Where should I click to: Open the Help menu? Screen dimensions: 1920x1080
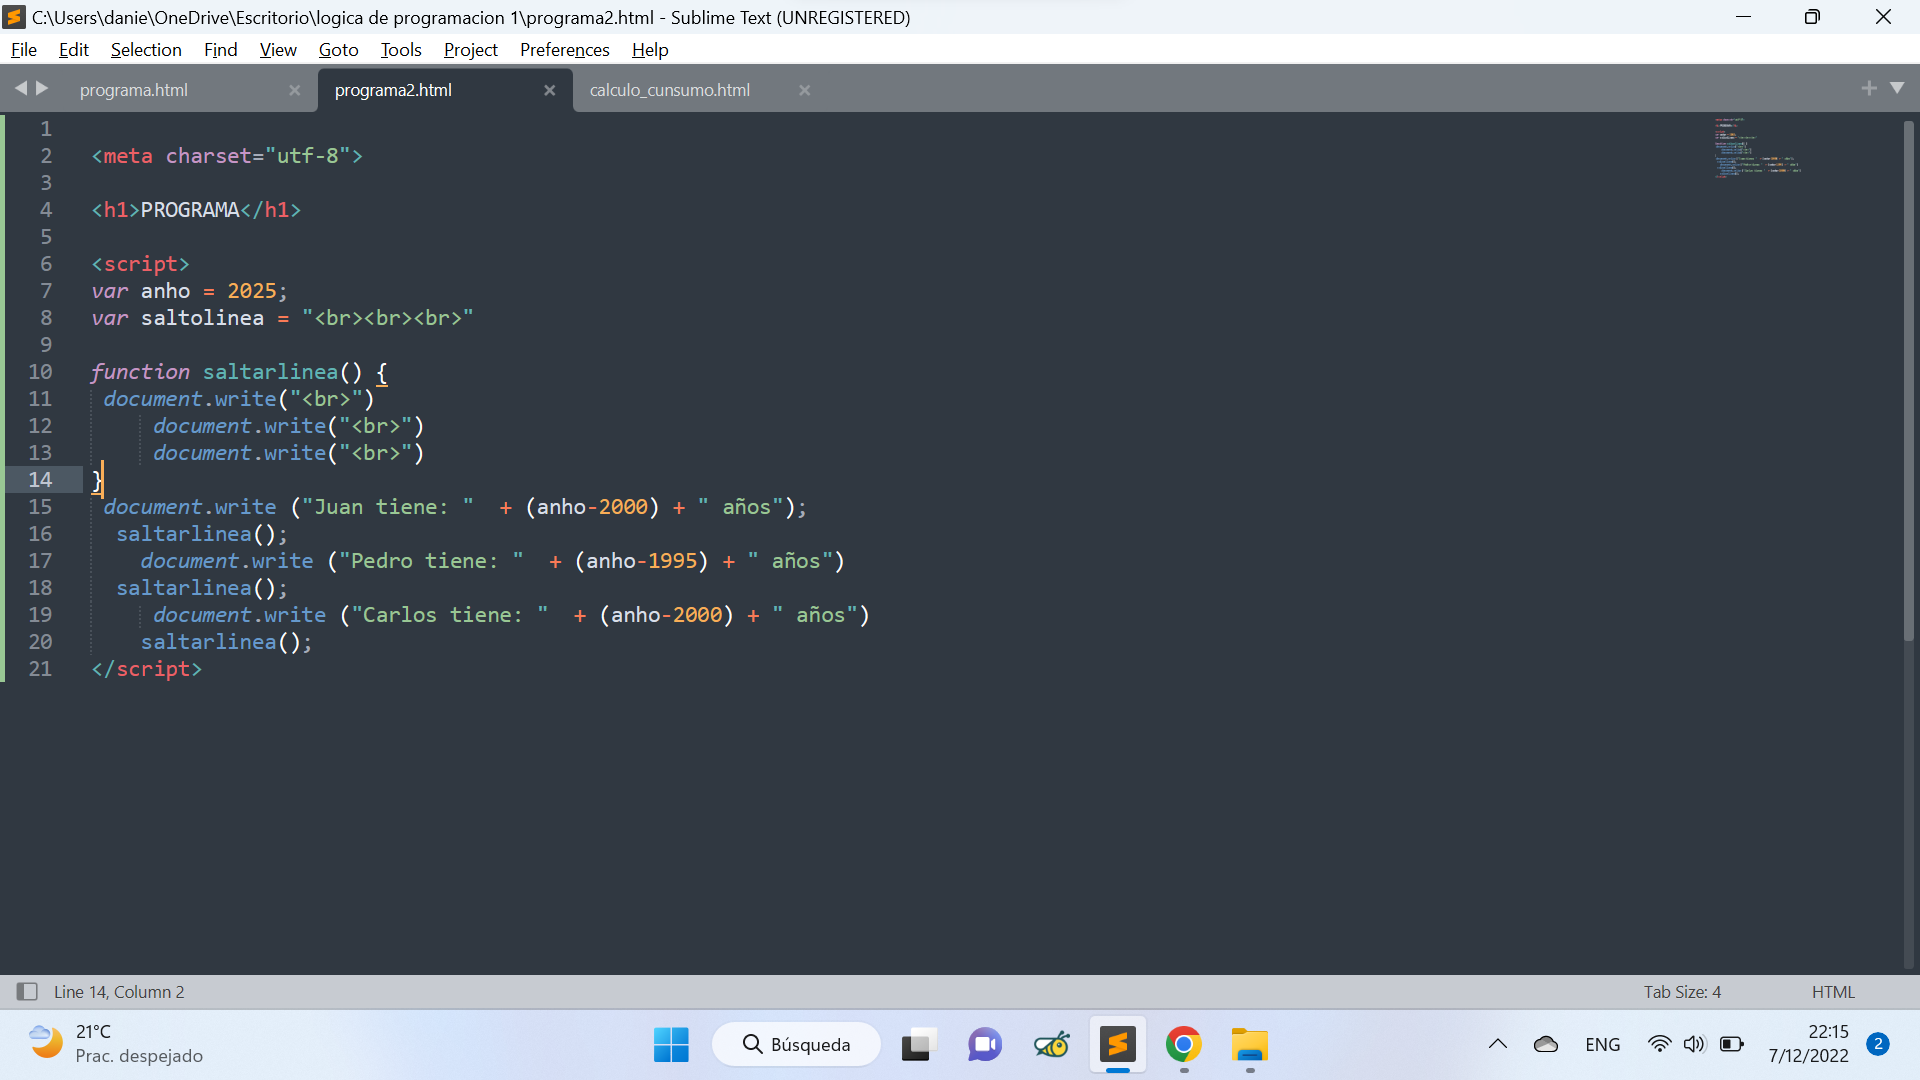[650, 50]
